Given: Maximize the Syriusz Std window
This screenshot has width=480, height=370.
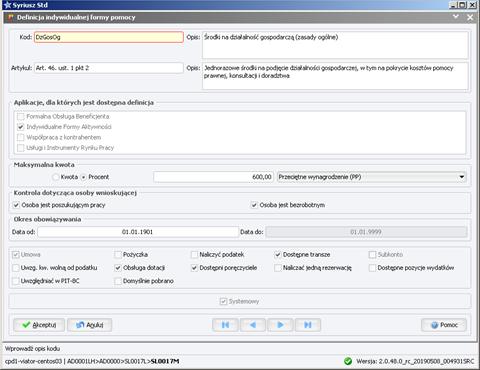Looking at the screenshot, I should [462, 5].
